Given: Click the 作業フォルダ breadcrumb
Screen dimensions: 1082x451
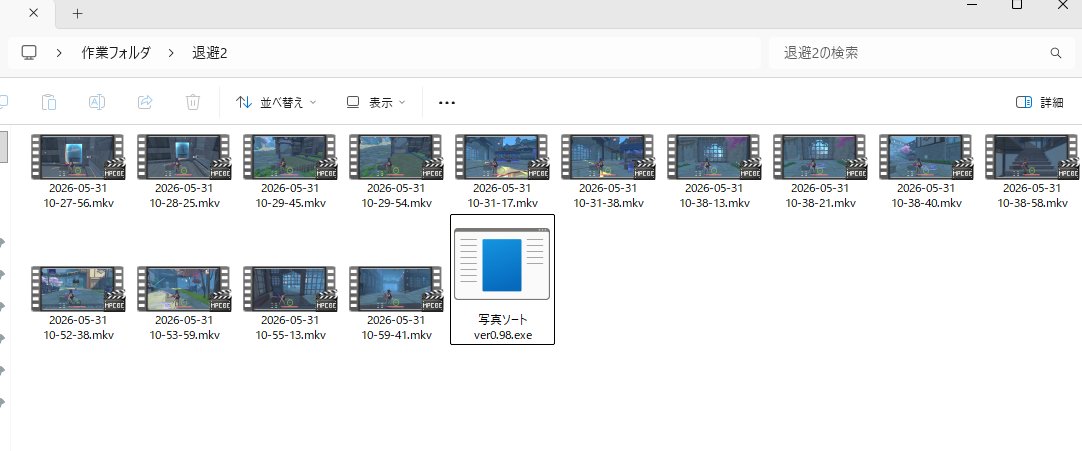Looking at the screenshot, I should 116,52.
